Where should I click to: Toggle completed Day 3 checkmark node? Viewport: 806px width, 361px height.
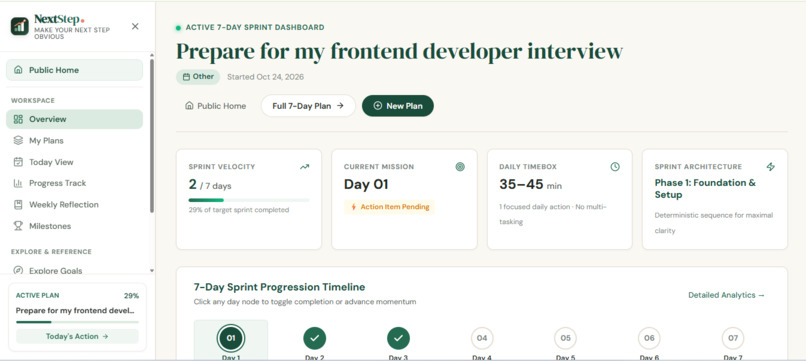coord(398,338)
